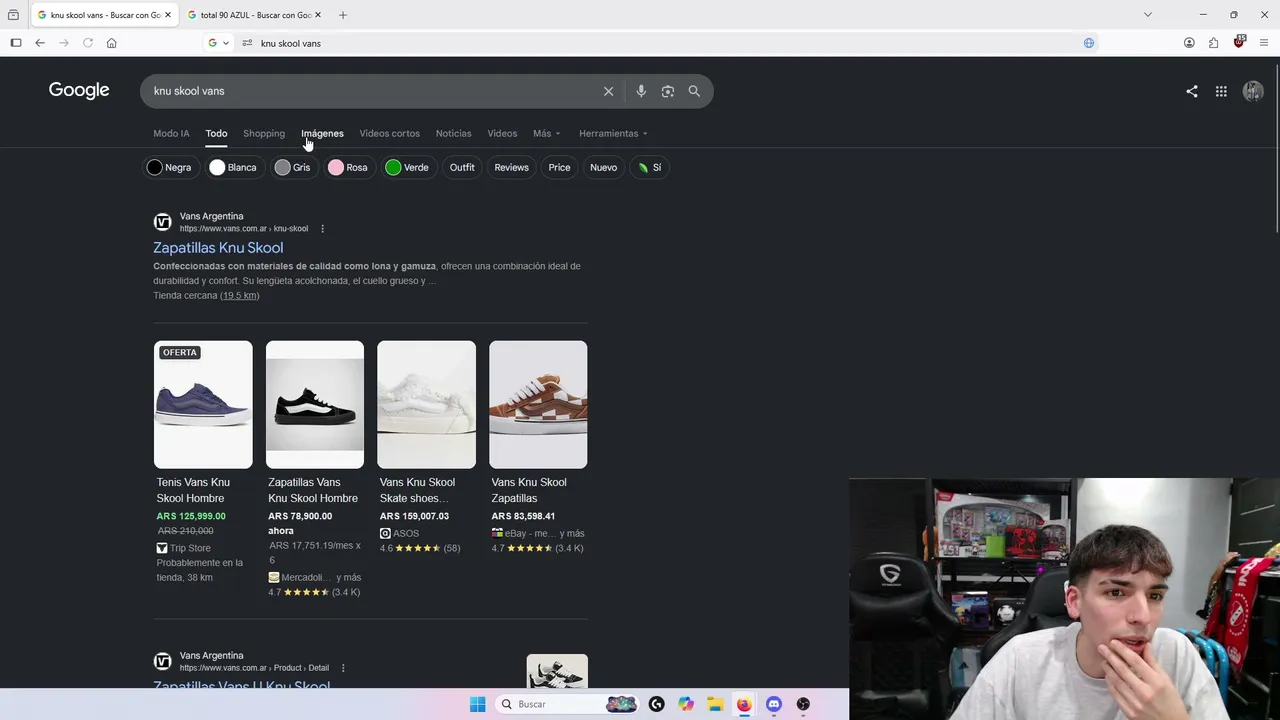Open Google Lens image search
Screen dimensions: 1280x720
pos(667,91)
